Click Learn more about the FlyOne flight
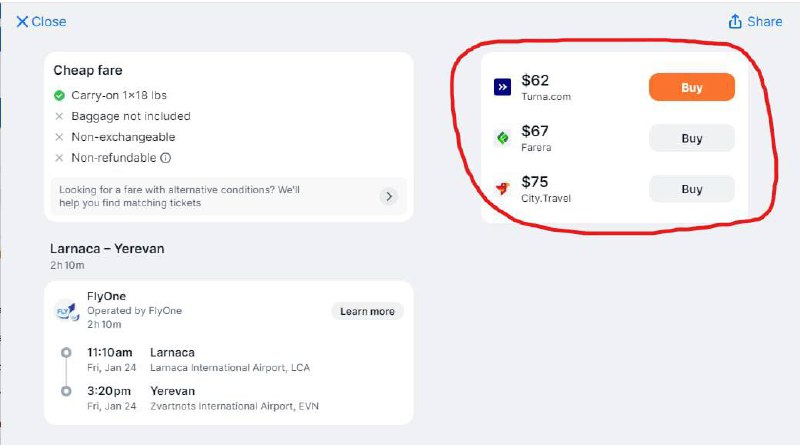The height and width of the screenshot is (445, 800). point(367,311)
